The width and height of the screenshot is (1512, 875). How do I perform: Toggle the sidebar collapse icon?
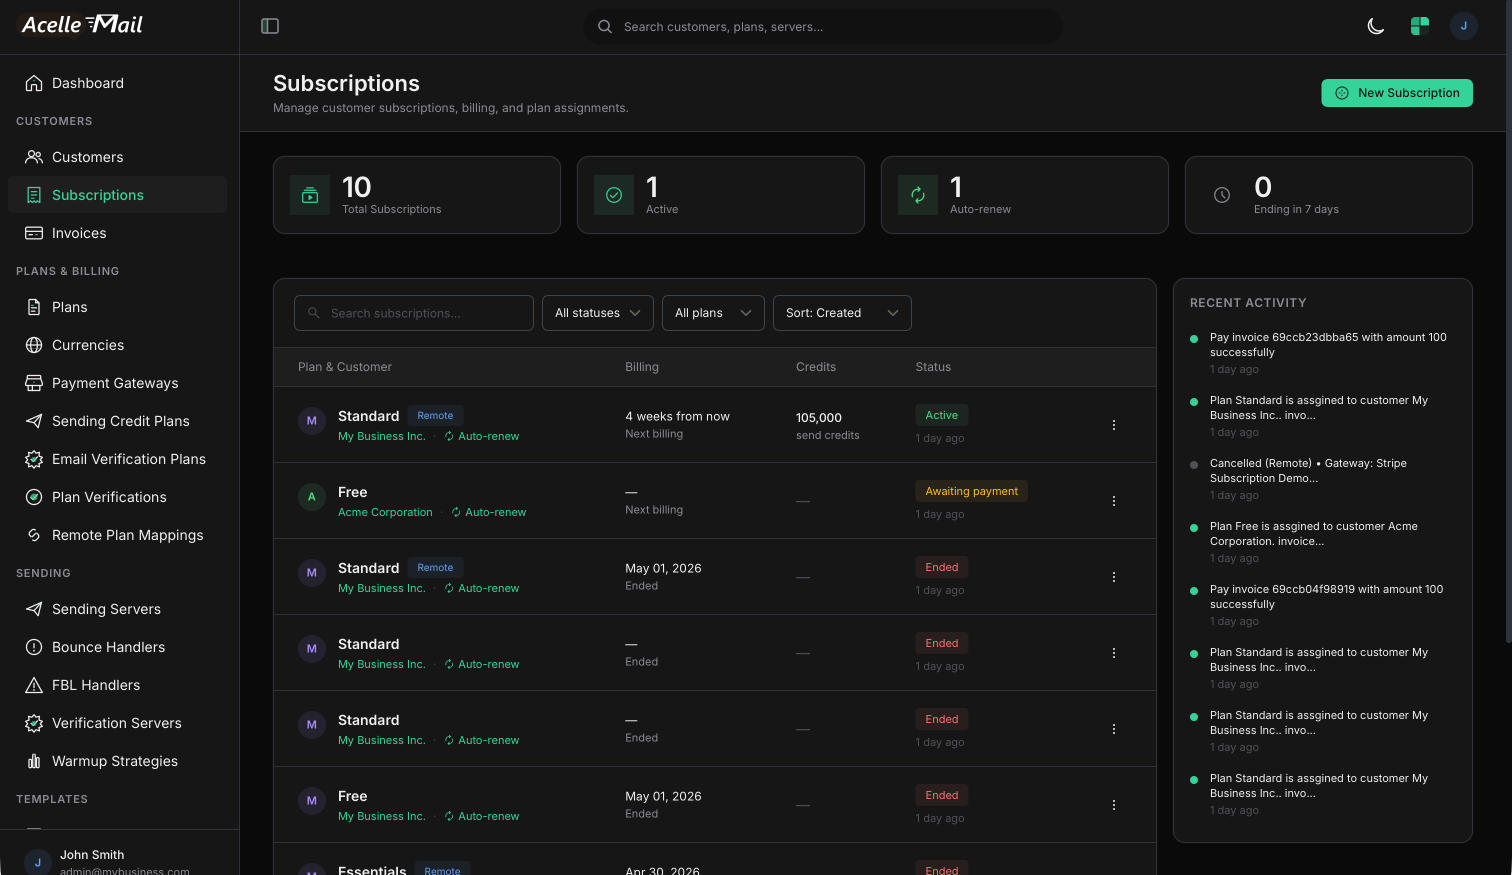pyautogui.click(x=270, y=26)
